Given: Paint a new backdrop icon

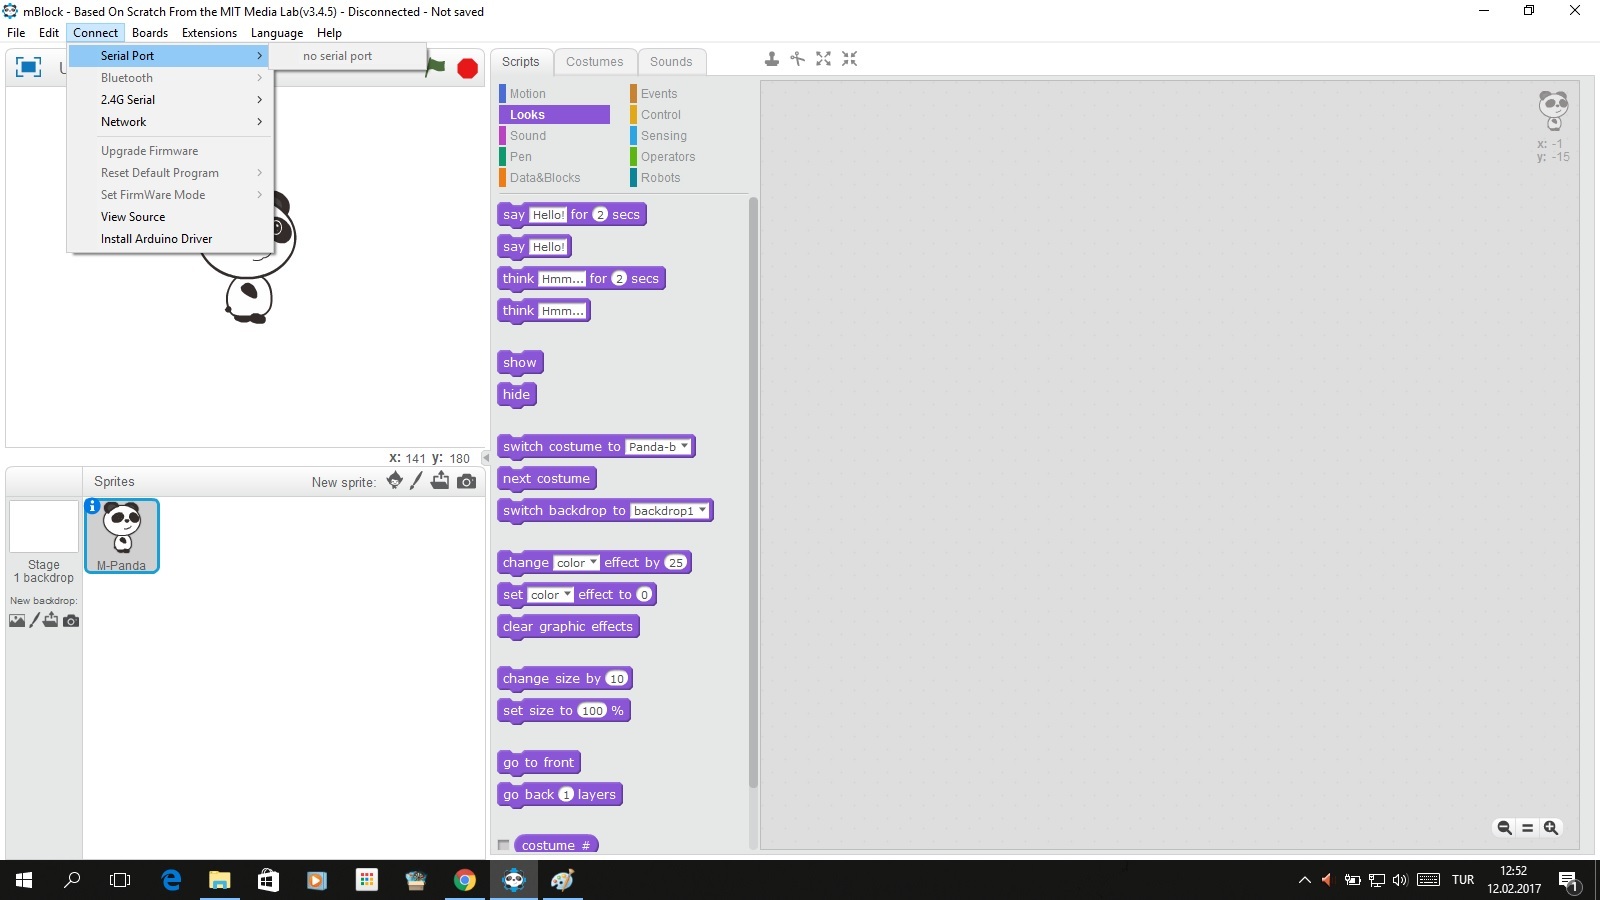Looking at the screenshot, I should coord(35,620).
